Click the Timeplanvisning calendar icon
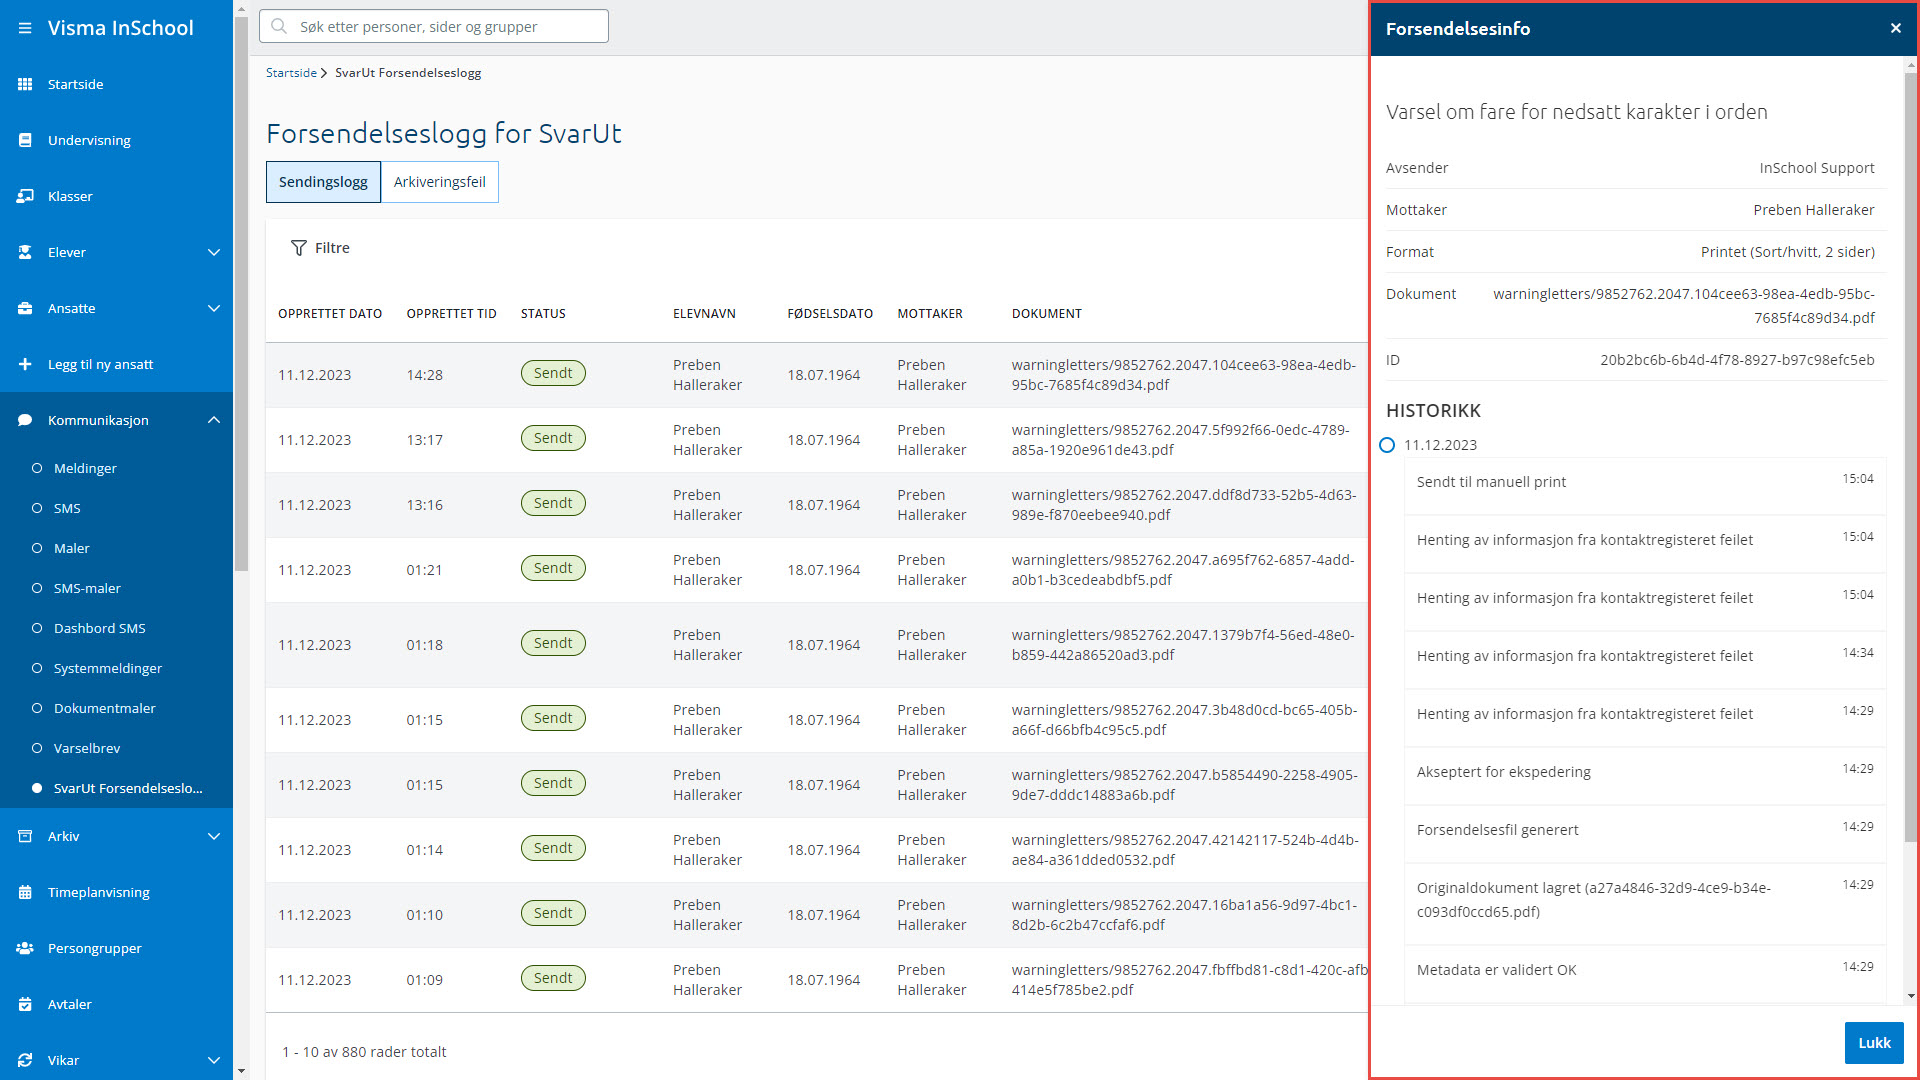The image size is (1920, 1080). pos(25,892)
